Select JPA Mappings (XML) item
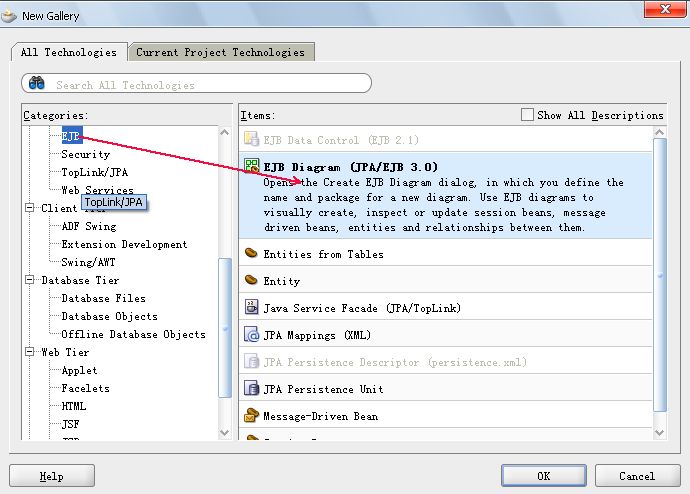690x494 pixels. (x=445, y=334)
